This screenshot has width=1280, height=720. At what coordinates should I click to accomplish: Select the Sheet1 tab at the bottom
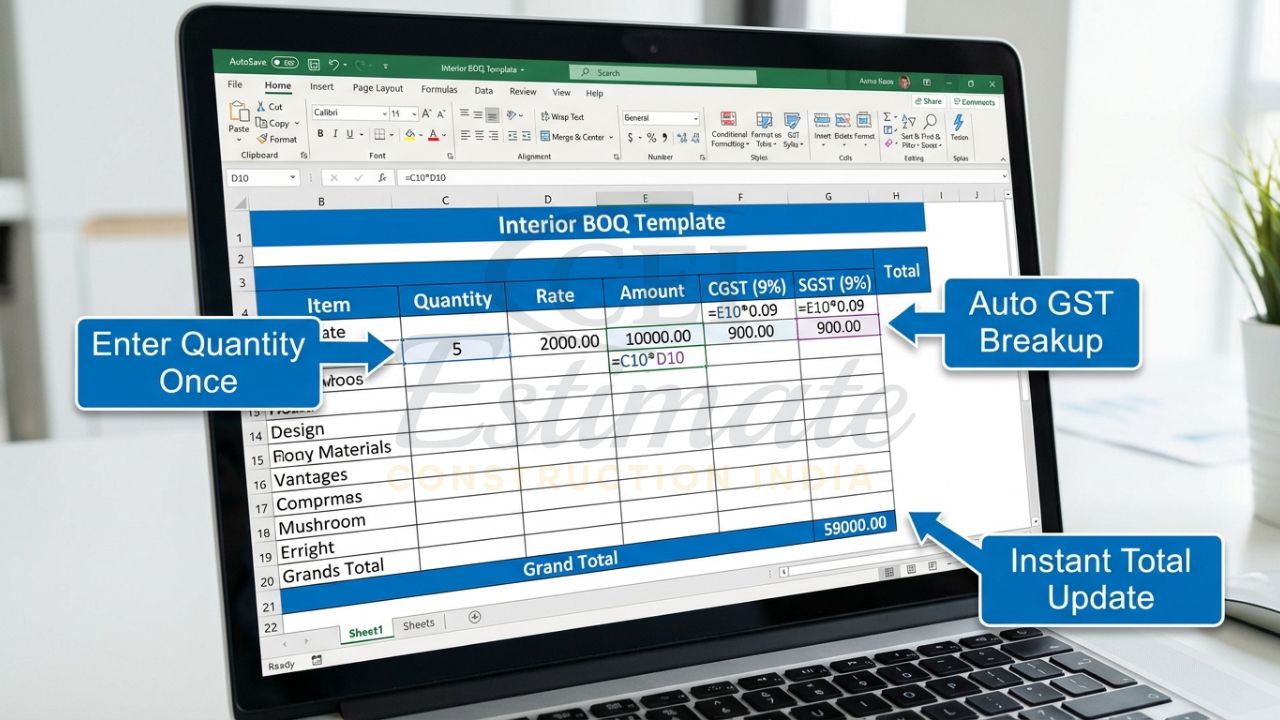click(365, 634)
